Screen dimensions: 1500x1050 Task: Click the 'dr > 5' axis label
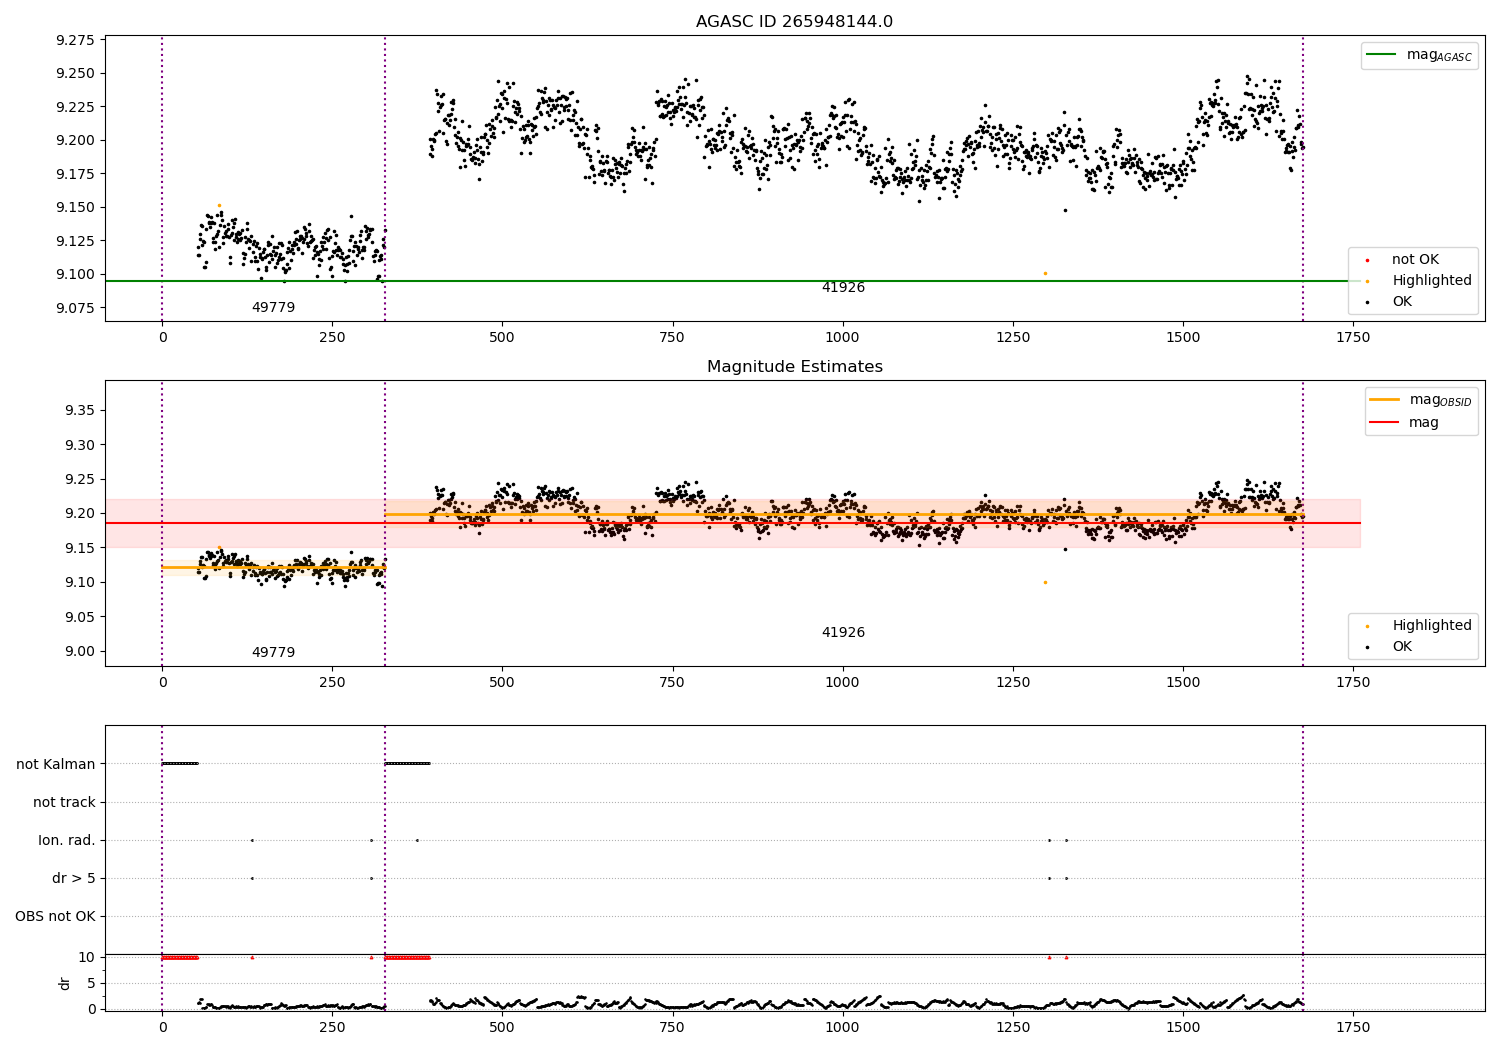(74, 878)
